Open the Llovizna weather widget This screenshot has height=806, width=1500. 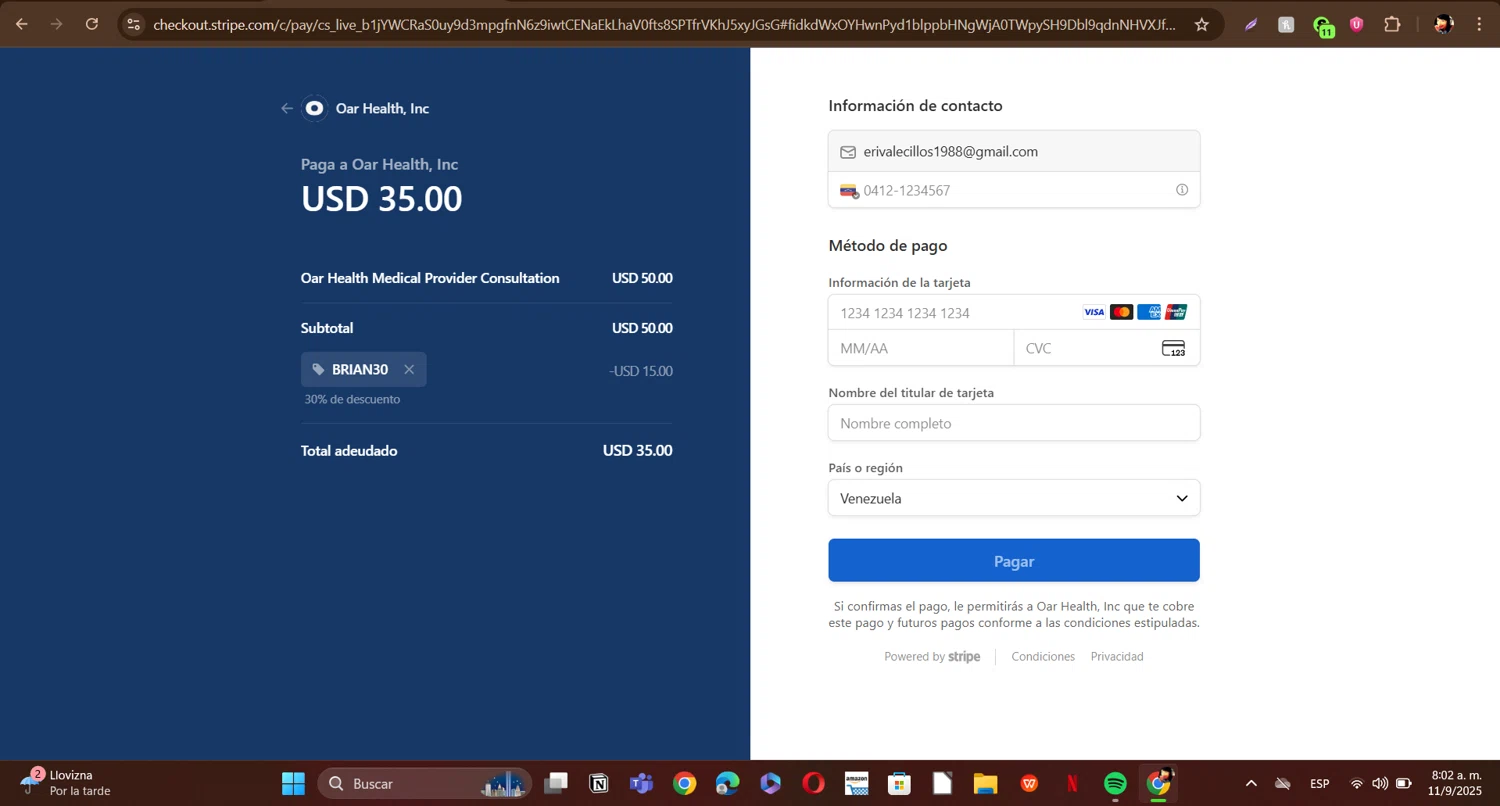click(66, 782)
